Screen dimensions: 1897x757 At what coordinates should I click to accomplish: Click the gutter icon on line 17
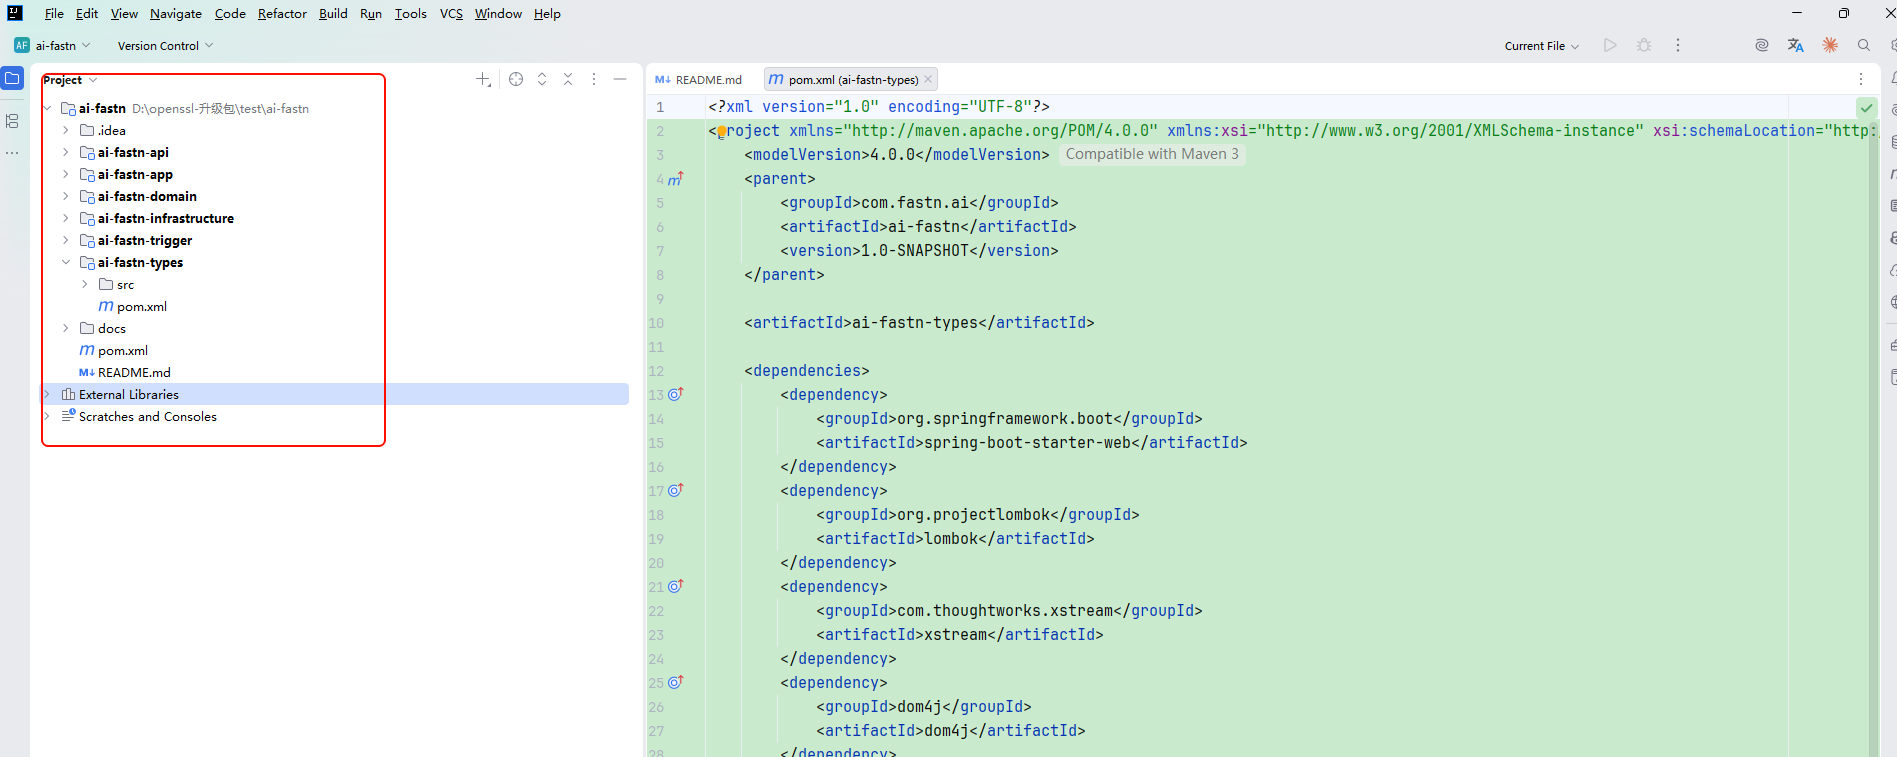tap(675, 490)
